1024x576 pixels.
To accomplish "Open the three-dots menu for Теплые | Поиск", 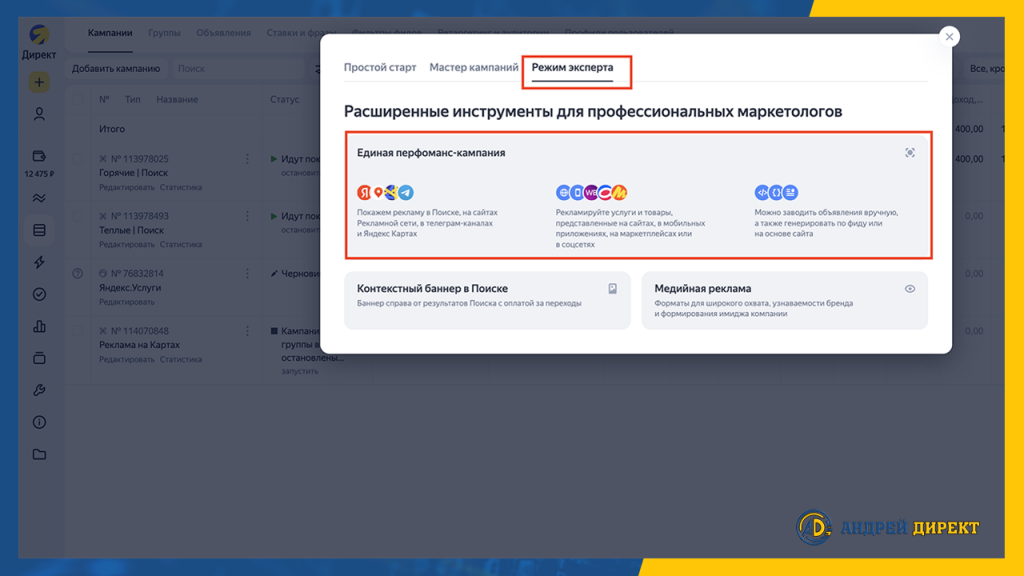I will coord(248,216).
